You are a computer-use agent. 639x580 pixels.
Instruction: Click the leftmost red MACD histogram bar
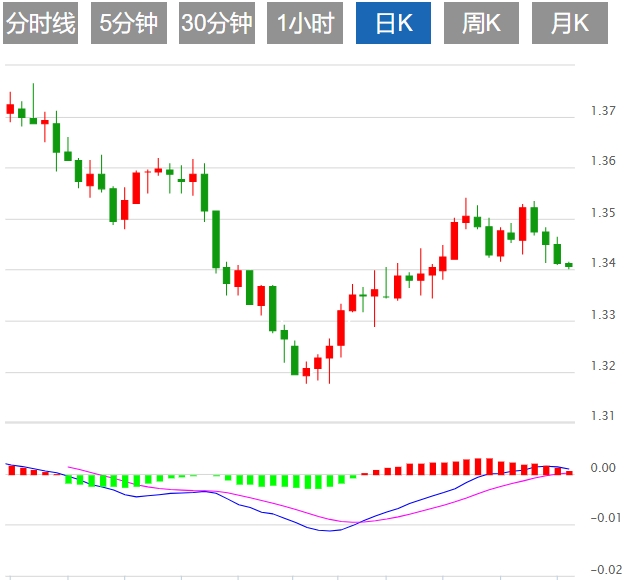(x=10, y=469)
